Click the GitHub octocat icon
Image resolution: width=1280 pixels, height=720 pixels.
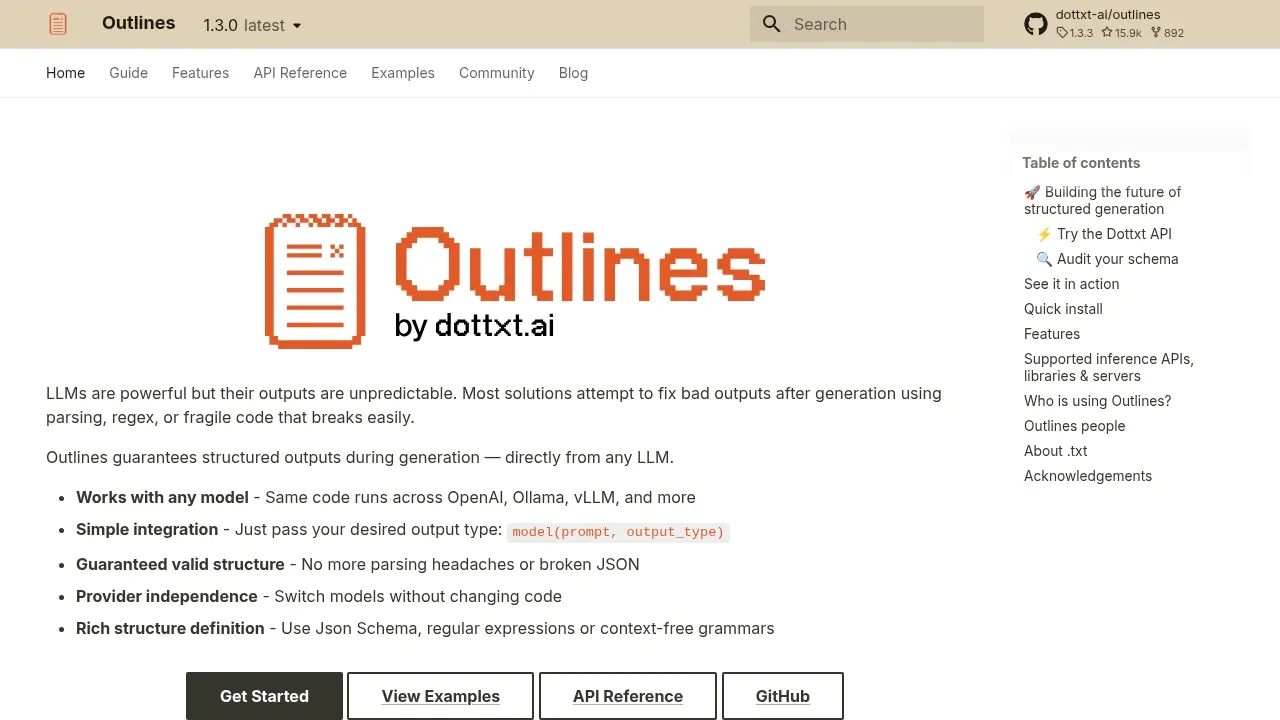pyautogui.click(x=1036, y=24)
